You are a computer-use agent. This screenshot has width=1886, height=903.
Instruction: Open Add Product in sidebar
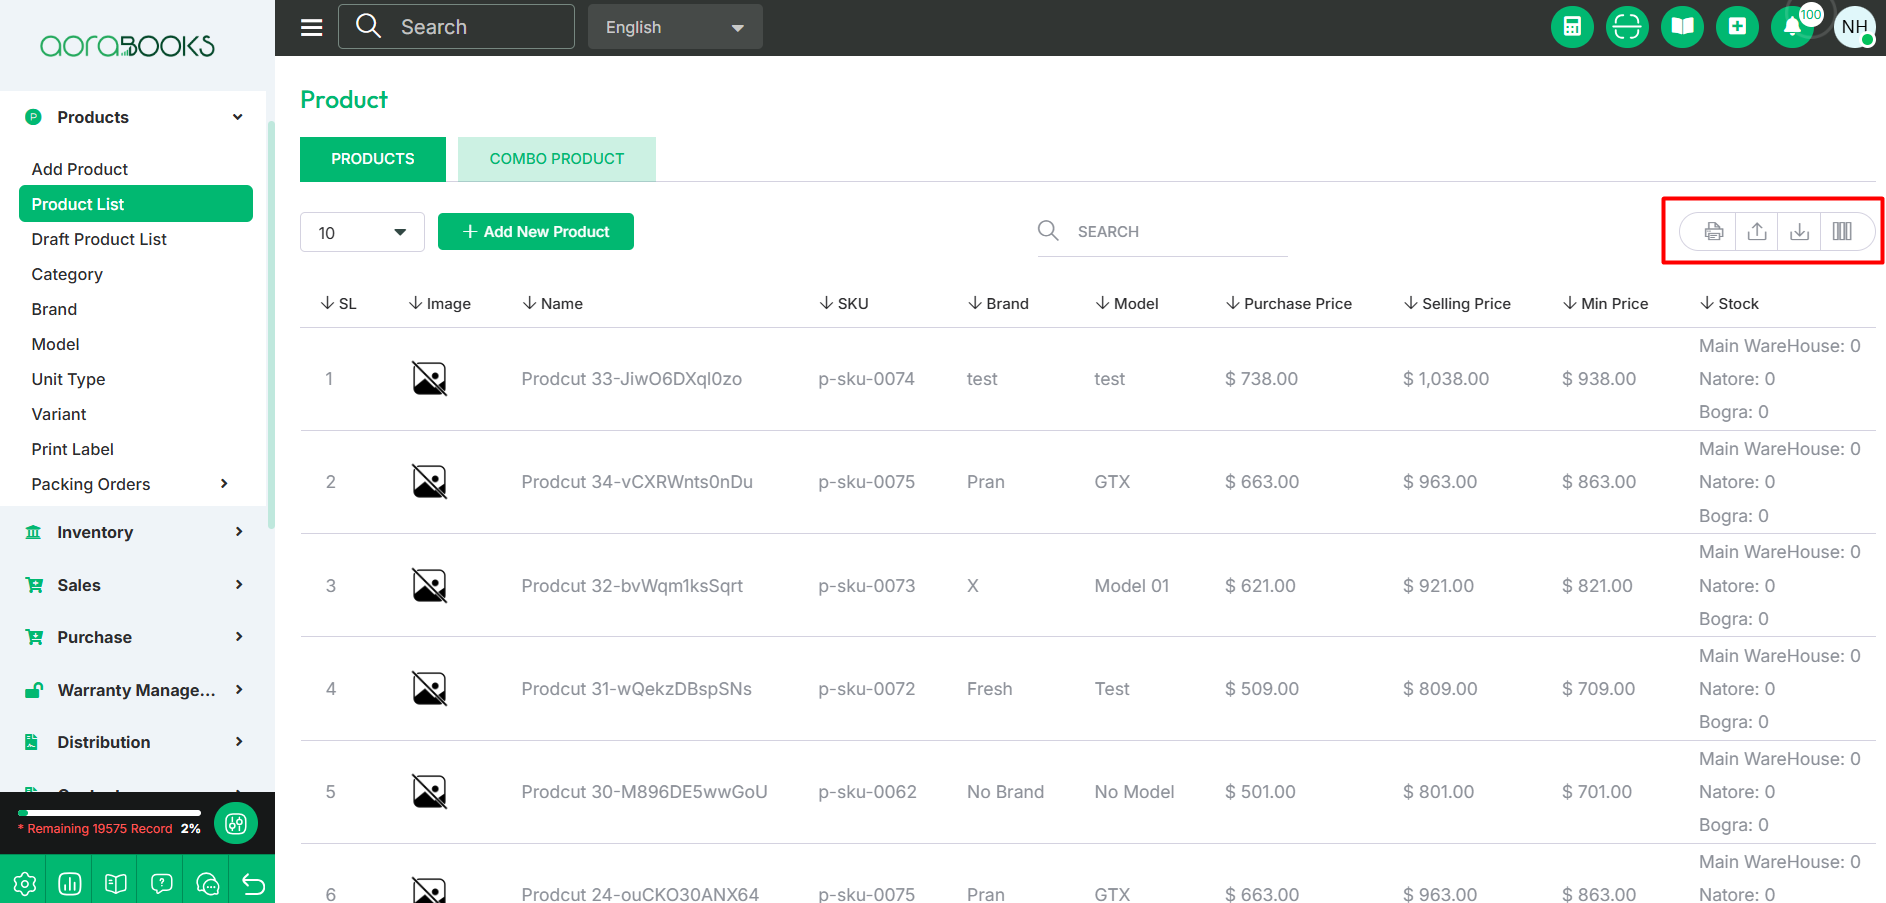coord(80,169)
